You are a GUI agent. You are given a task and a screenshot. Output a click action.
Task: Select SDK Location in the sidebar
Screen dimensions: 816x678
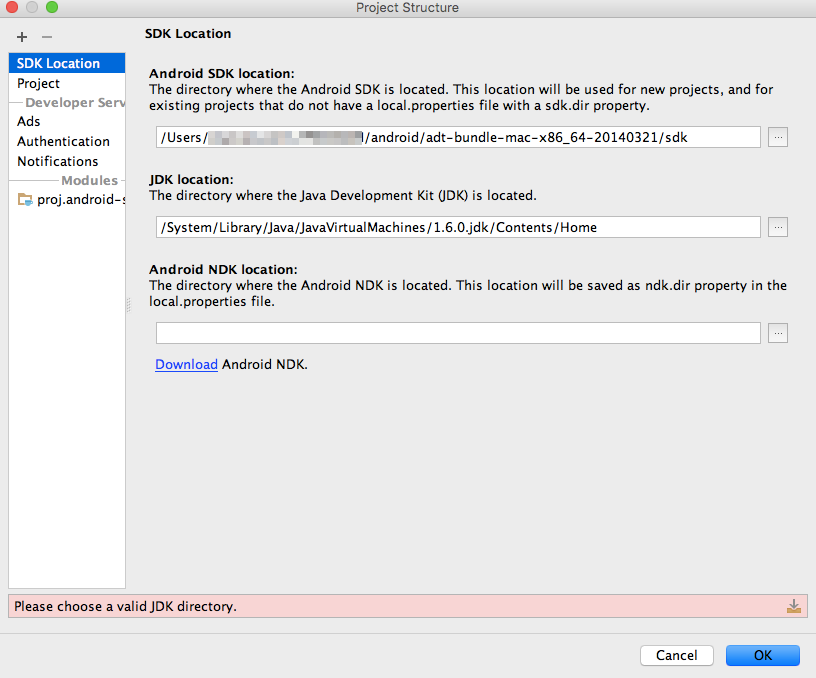(x=58, y=63)
